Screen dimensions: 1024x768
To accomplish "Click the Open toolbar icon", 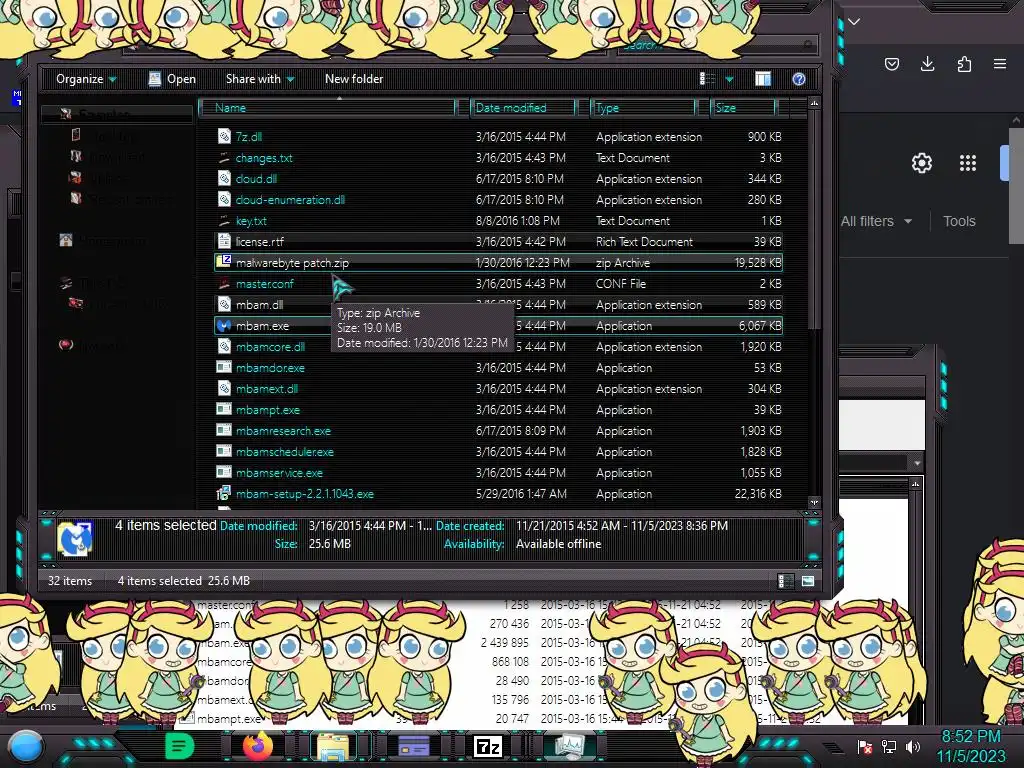I will coord(155,79).
